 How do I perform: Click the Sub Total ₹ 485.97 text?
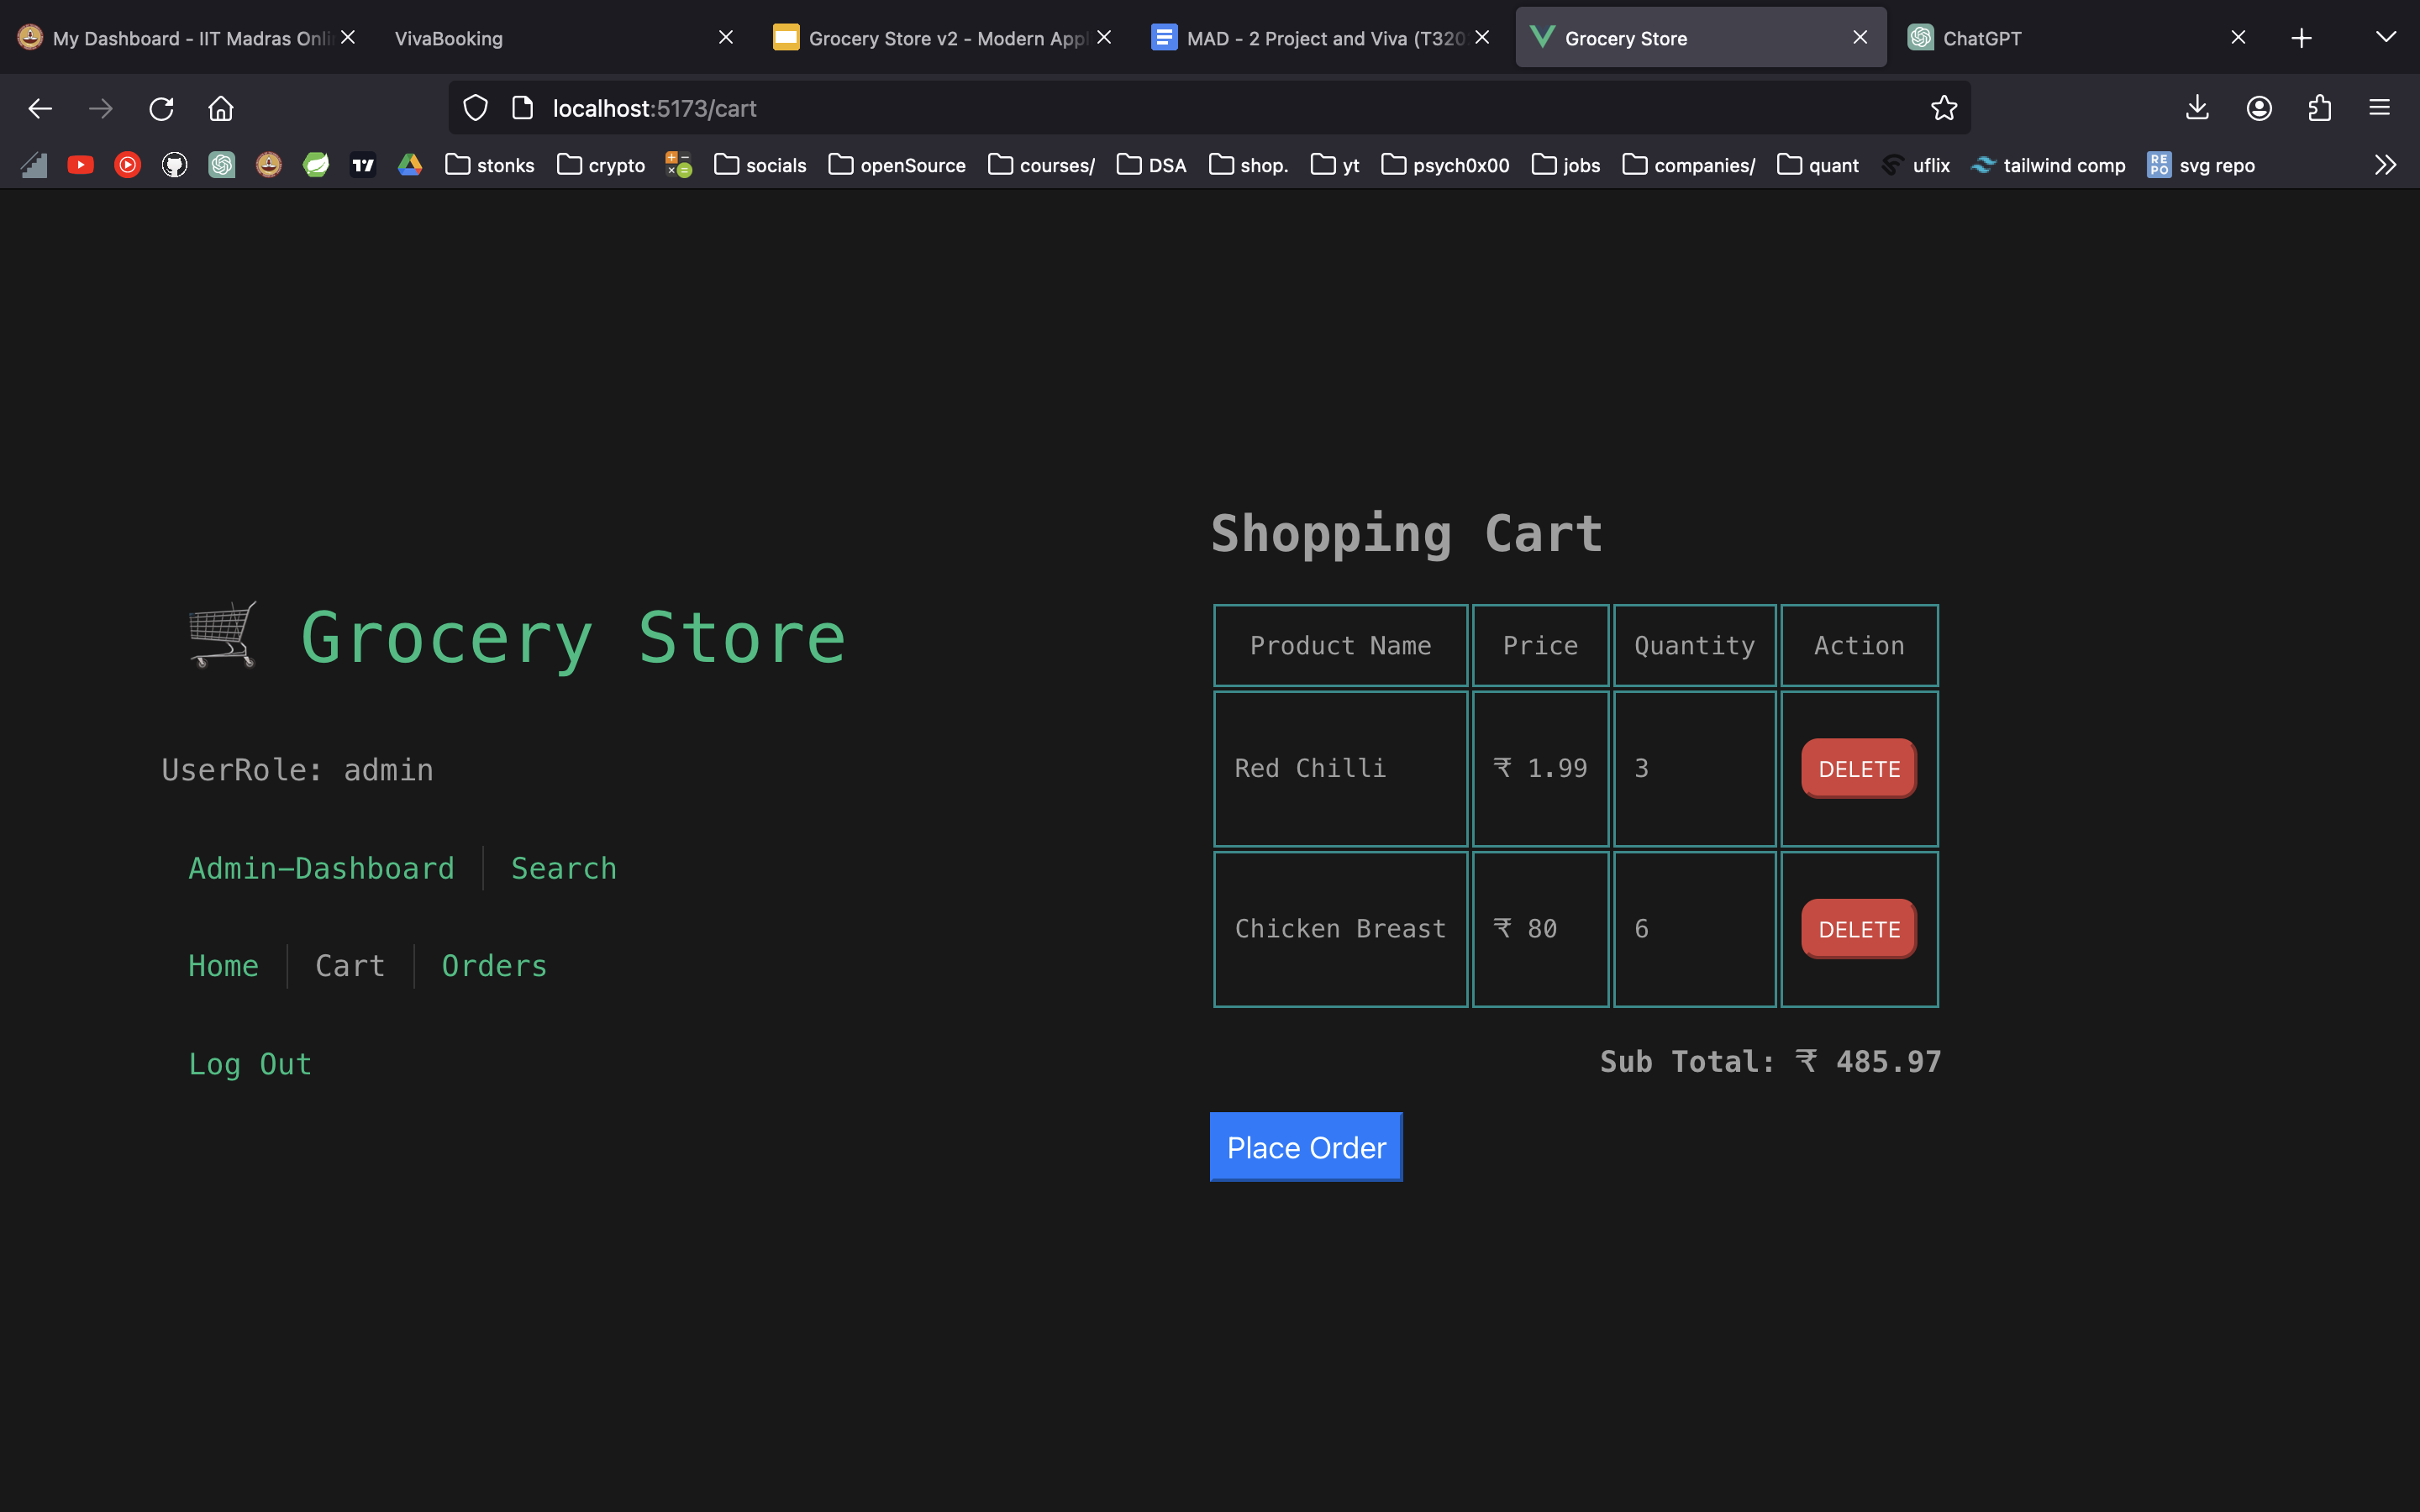tap(1770, 1061)
